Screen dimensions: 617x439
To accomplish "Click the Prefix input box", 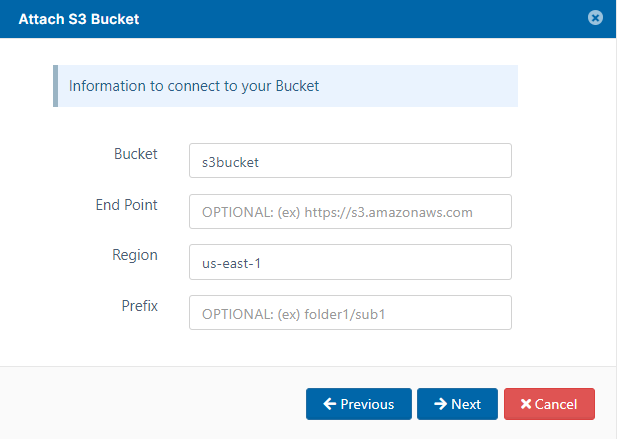I will 350,313.
